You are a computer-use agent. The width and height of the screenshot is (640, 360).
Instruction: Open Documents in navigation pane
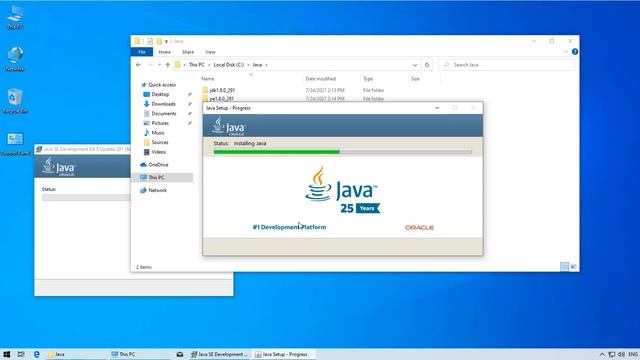click(x=164, y=113)
